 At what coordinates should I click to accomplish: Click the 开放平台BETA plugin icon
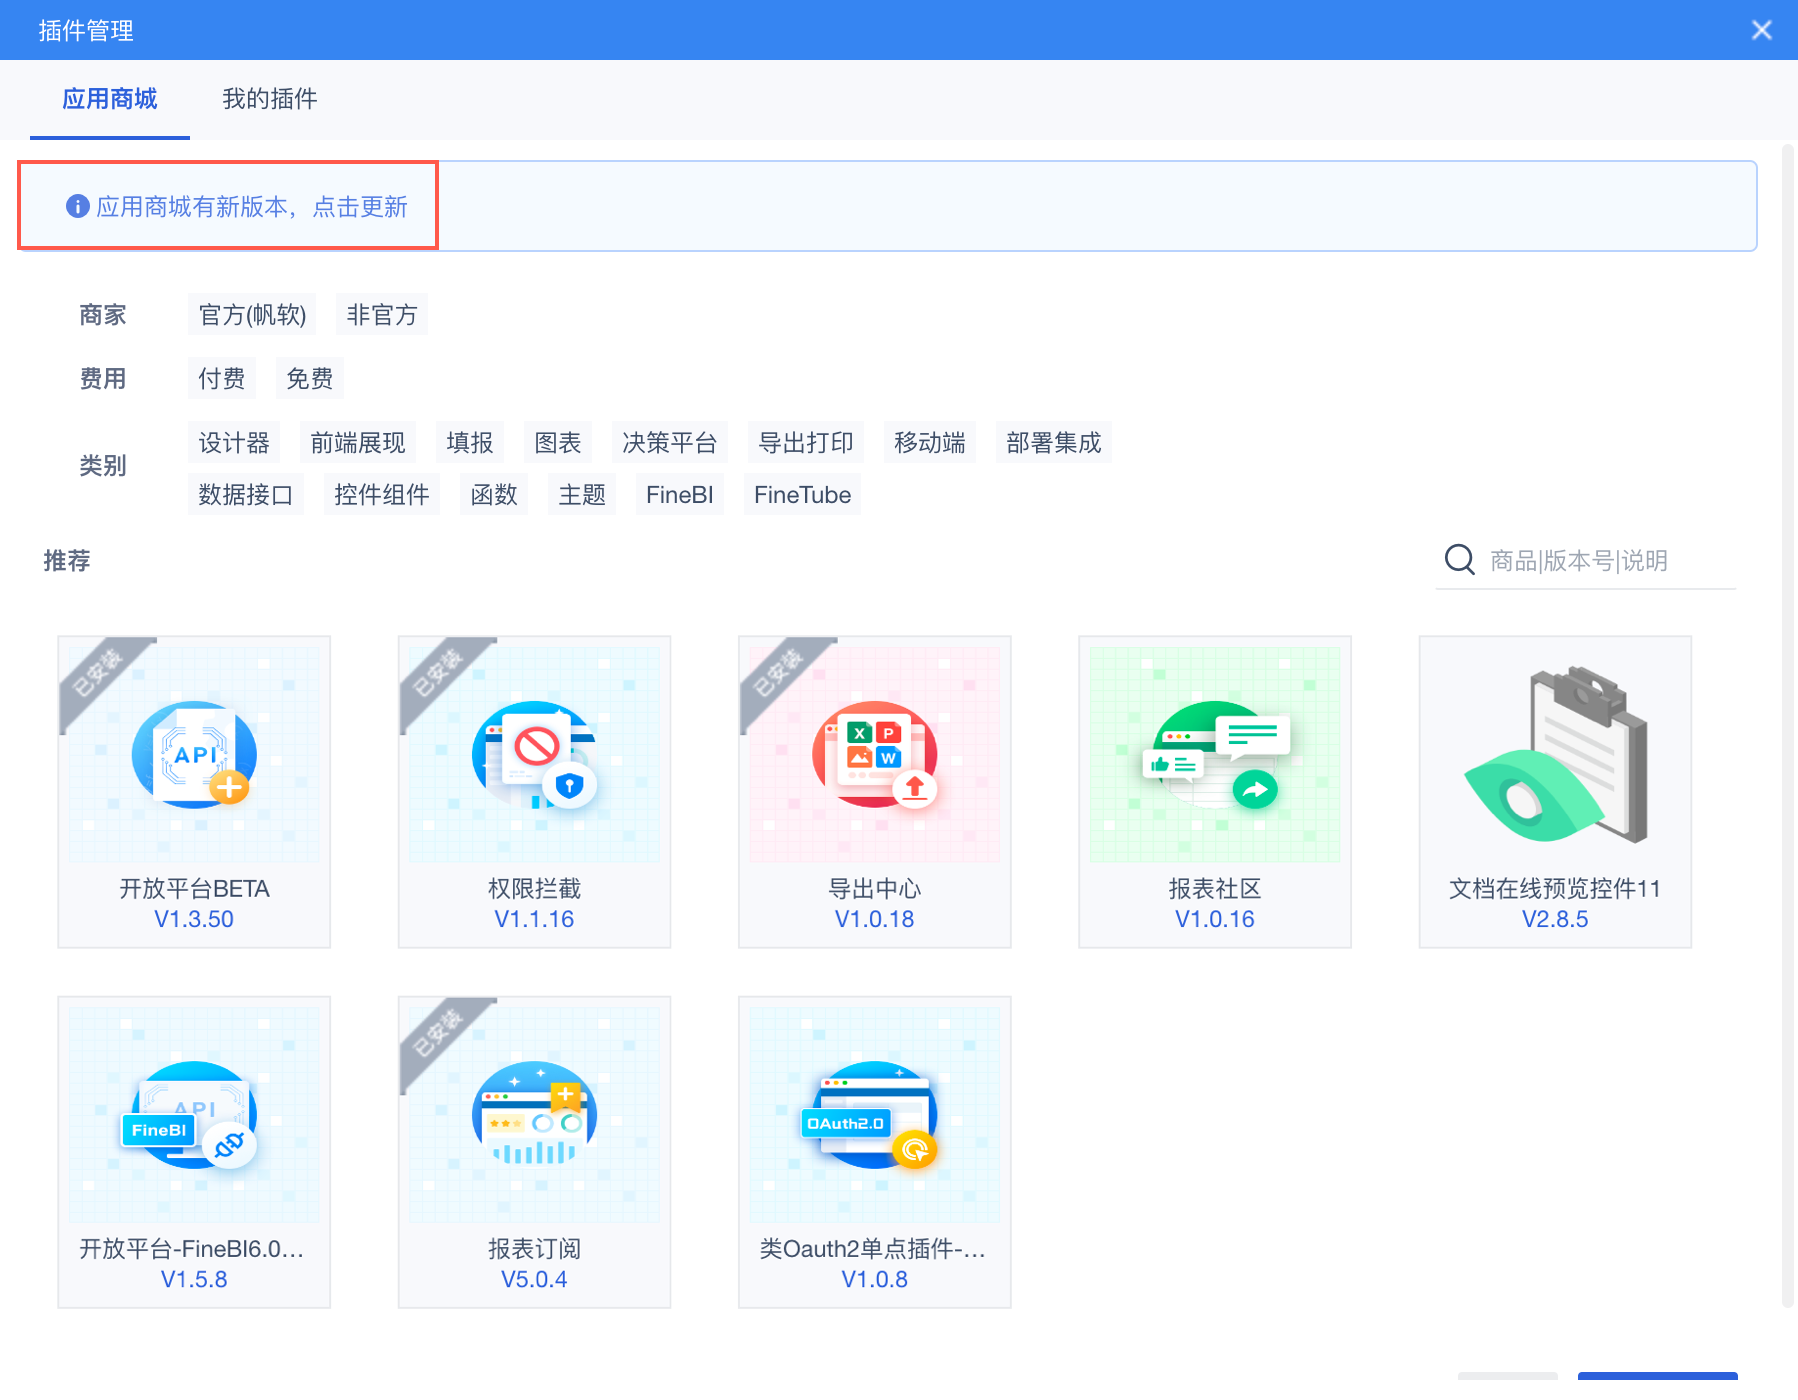[194, 754]
